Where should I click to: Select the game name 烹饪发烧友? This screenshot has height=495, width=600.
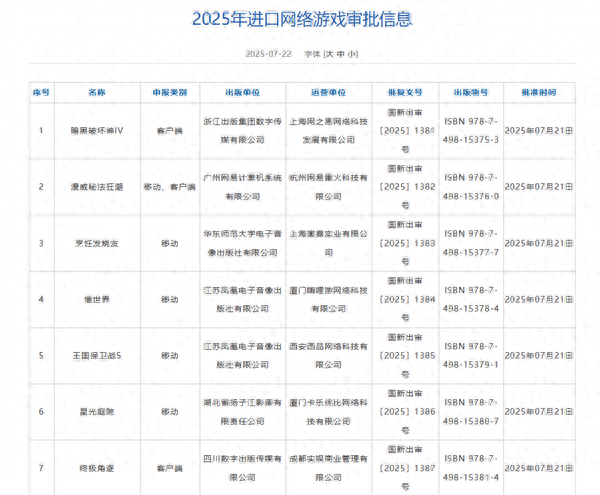(97, 243)
